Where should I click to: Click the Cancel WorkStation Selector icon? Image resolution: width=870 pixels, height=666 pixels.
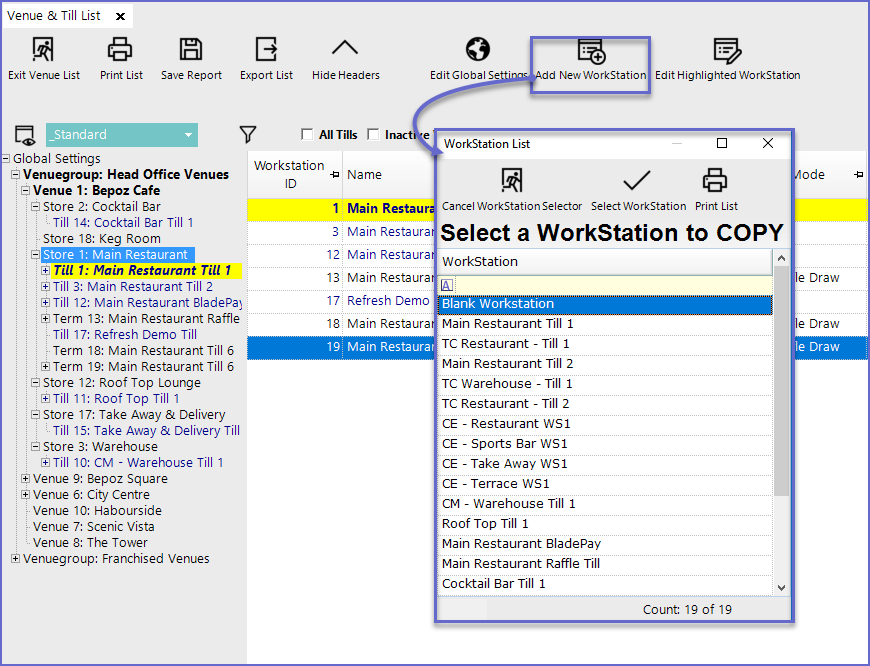512,181
